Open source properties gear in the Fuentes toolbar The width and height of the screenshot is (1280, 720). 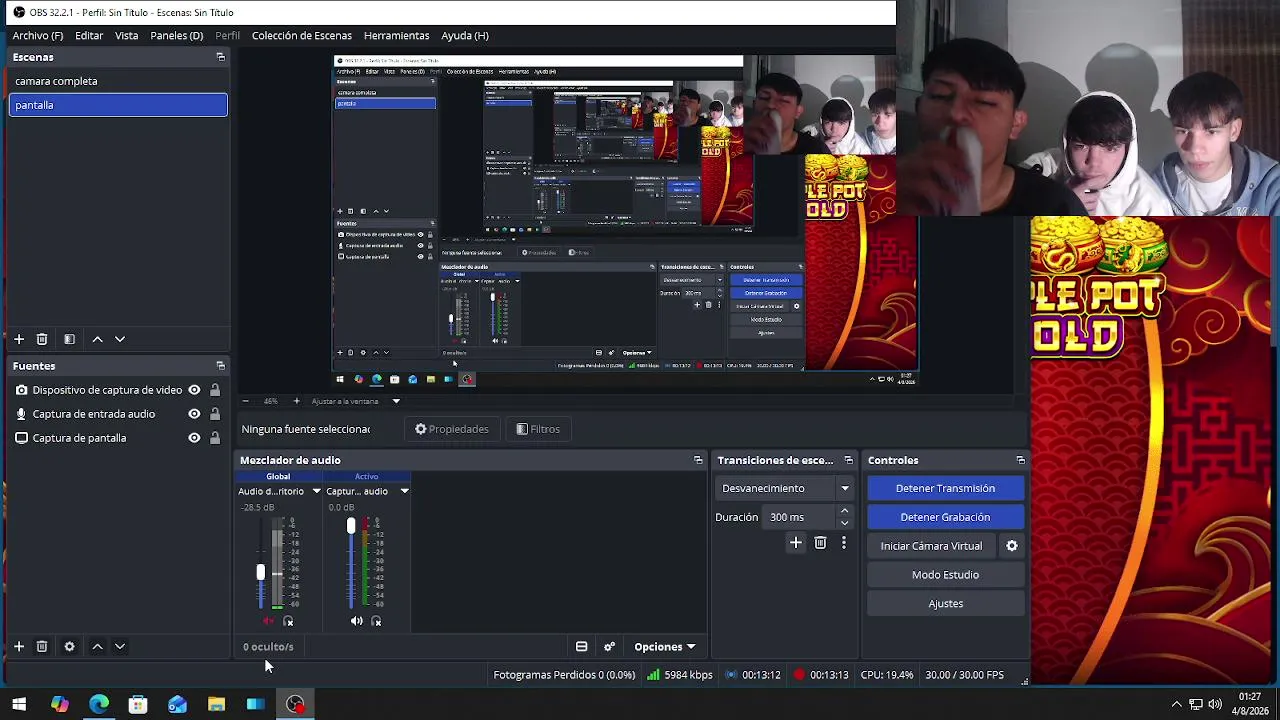click(69, 646)
